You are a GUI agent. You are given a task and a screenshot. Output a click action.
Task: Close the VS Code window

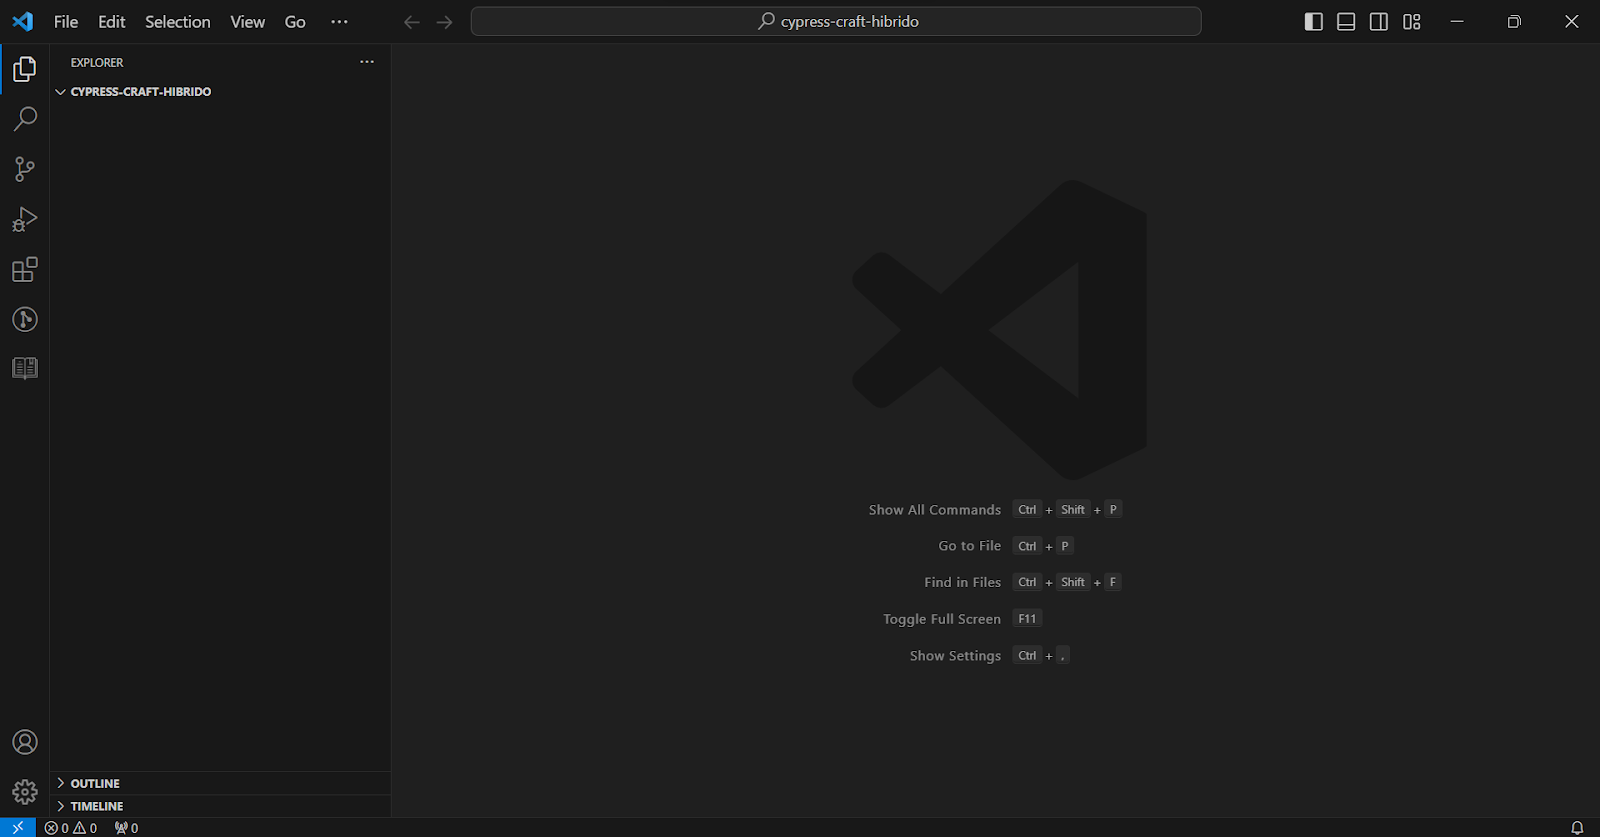(x=1572, y=22)
